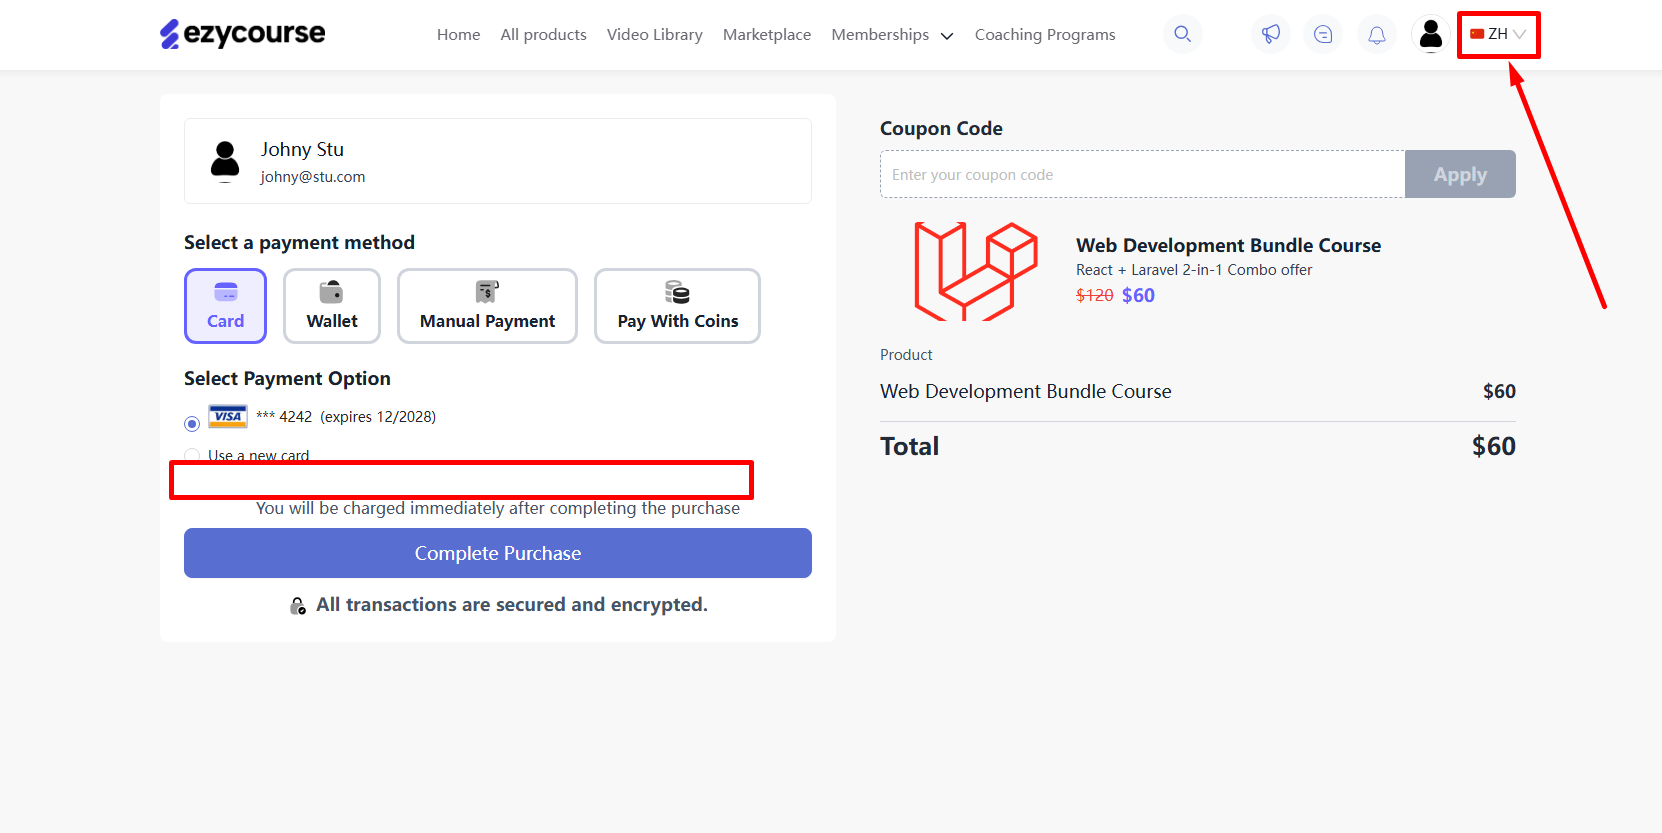Select Manual Payment method

tap(487, 306)
